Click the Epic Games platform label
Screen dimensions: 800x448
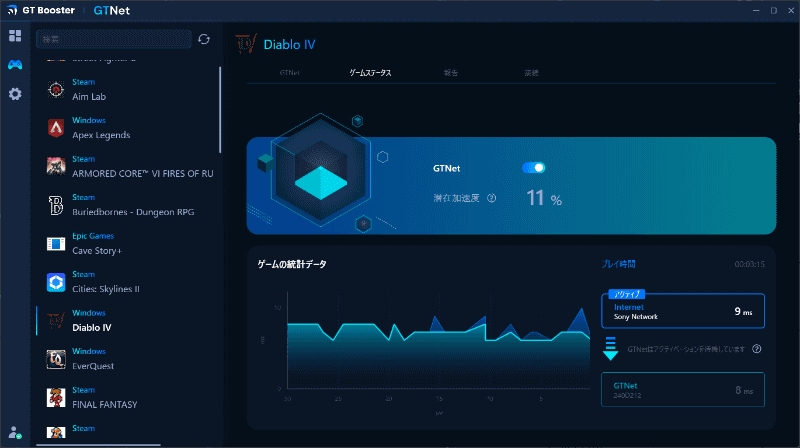point(93,236)
